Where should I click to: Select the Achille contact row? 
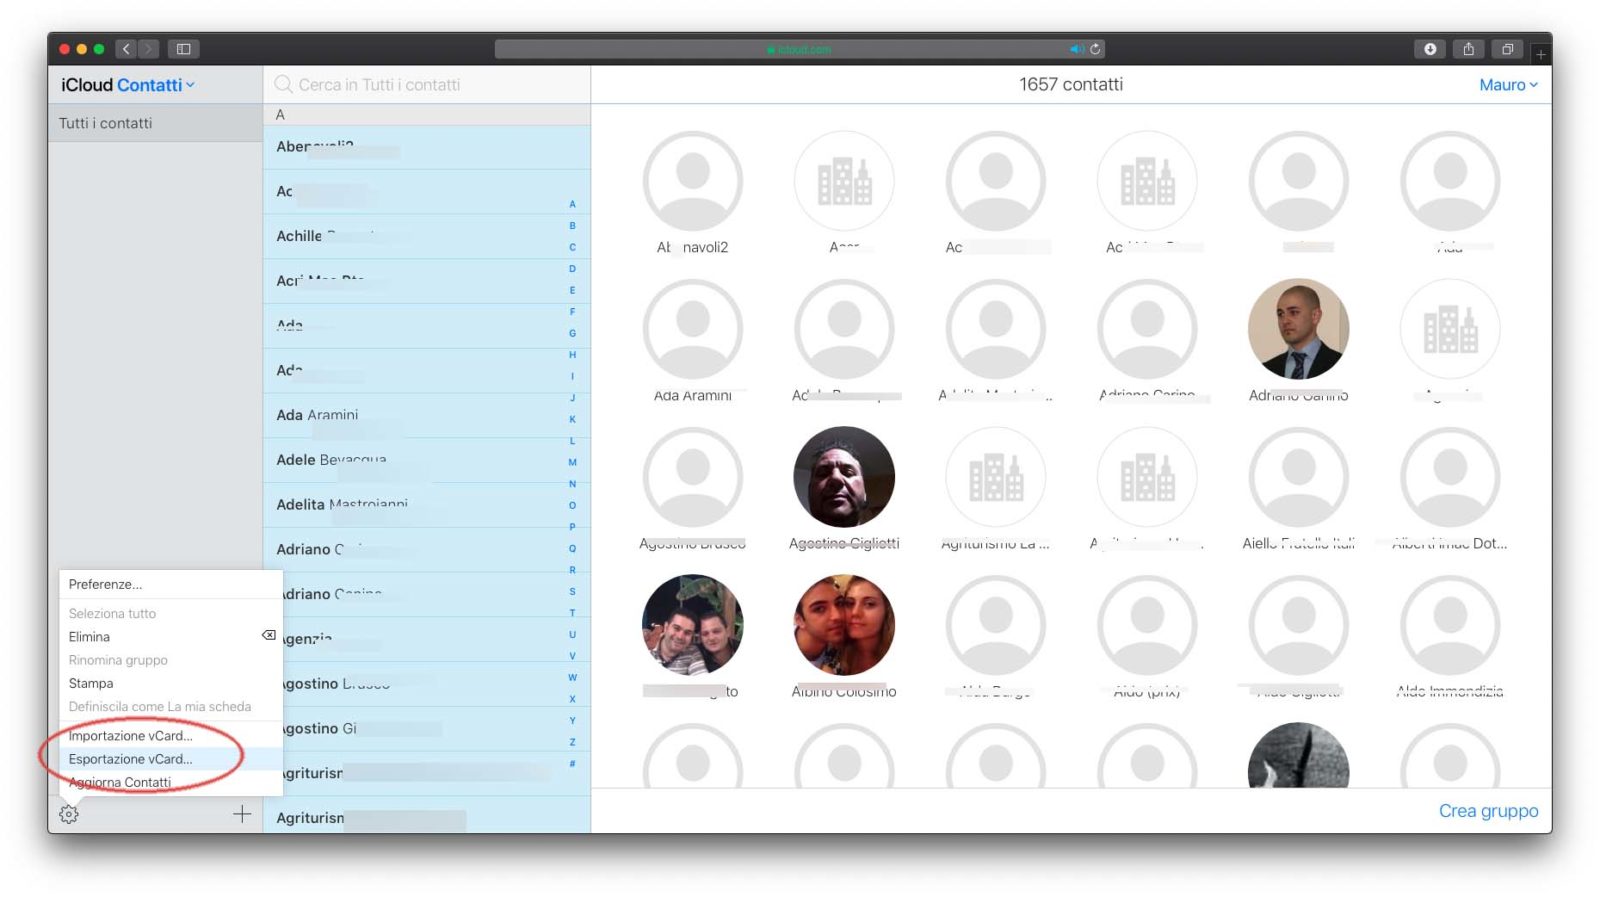coord(426,236)
